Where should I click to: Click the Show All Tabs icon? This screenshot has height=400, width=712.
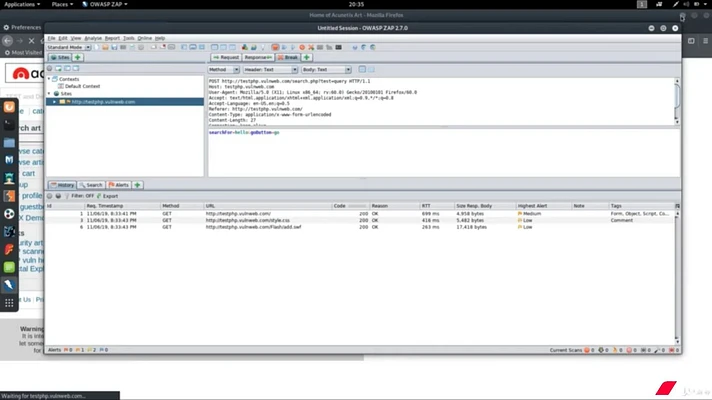coord(153,47)
